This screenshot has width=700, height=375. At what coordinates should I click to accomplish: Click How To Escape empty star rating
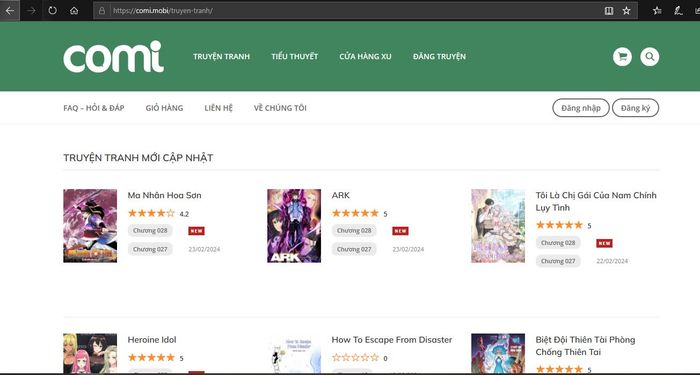[x=355, y=358]
